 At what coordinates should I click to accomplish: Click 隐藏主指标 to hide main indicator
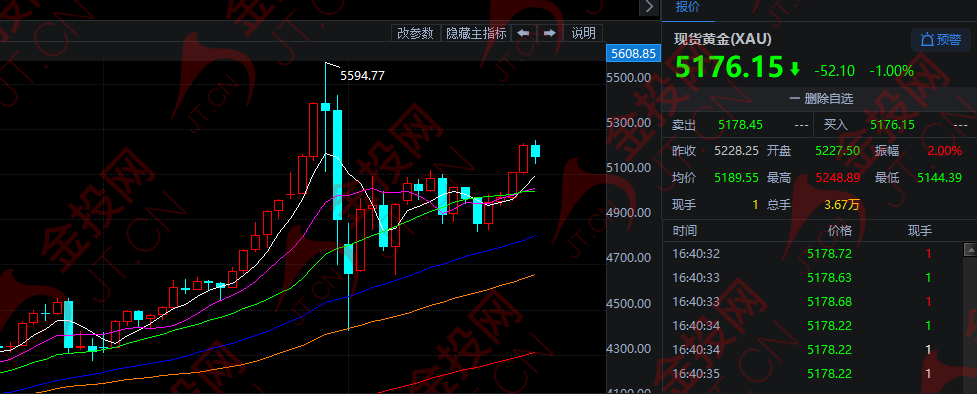(x=476, y=33)
